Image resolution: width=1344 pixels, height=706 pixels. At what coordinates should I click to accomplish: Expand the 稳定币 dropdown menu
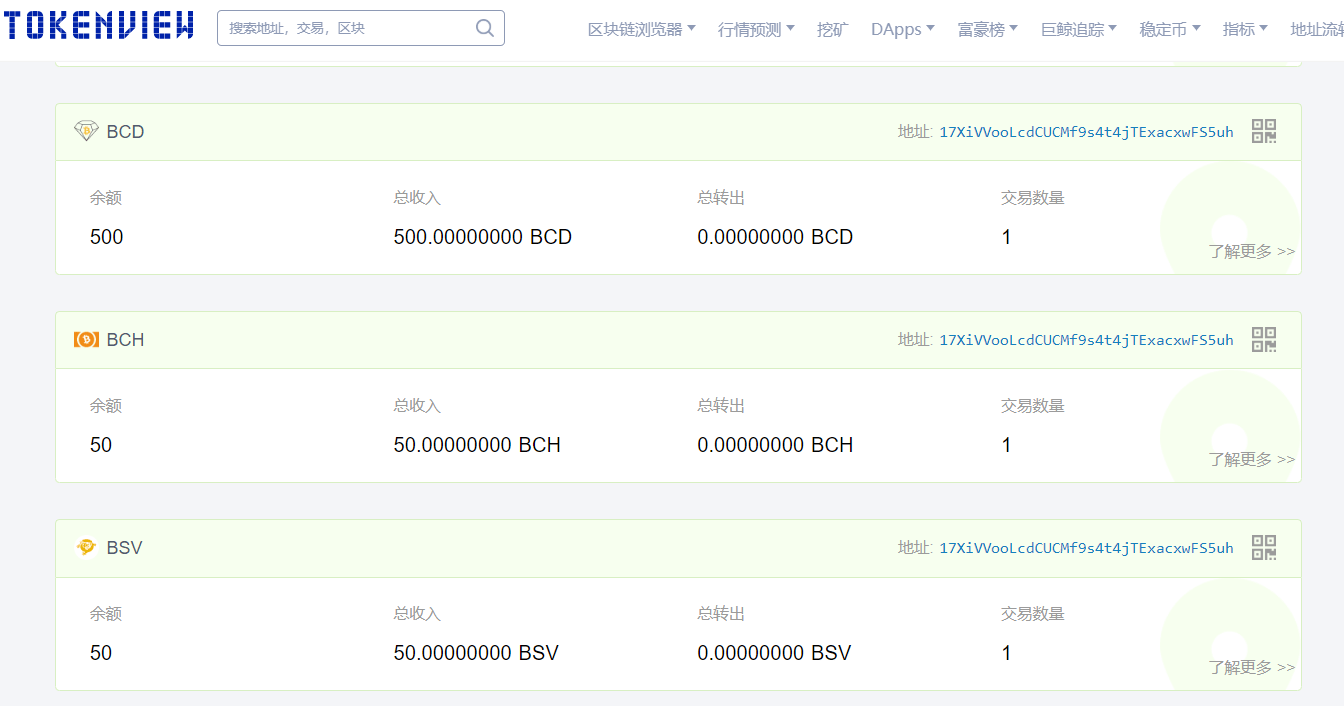pyautogui.click(x=1170, y=30)
